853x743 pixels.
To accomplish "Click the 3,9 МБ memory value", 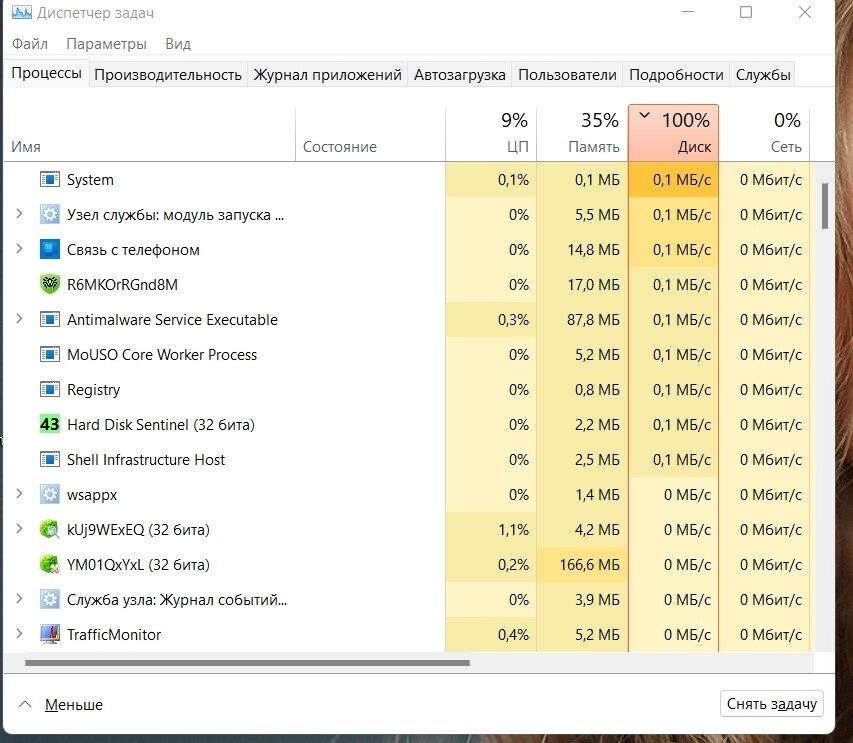I will (597, 599).
